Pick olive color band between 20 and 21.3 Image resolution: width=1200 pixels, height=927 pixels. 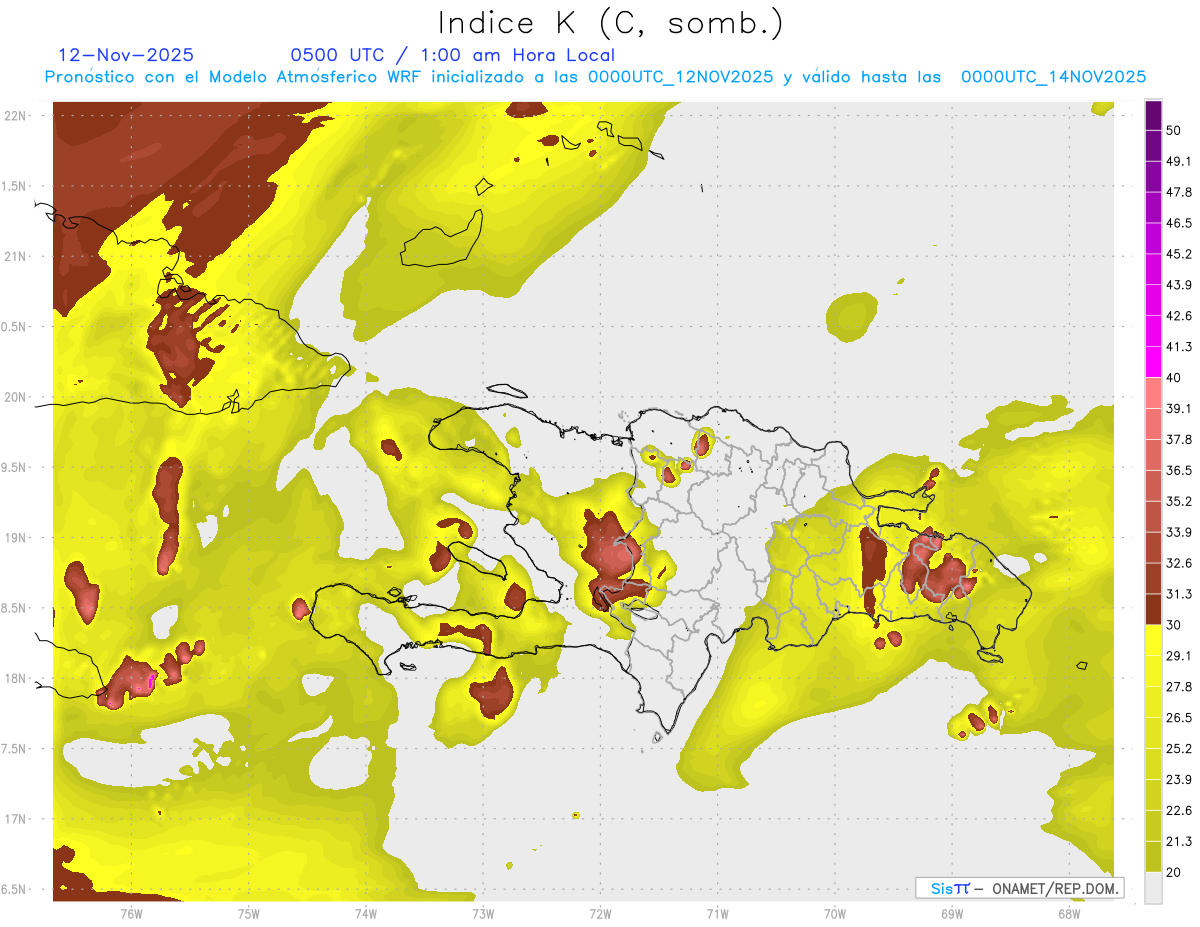1153,856
